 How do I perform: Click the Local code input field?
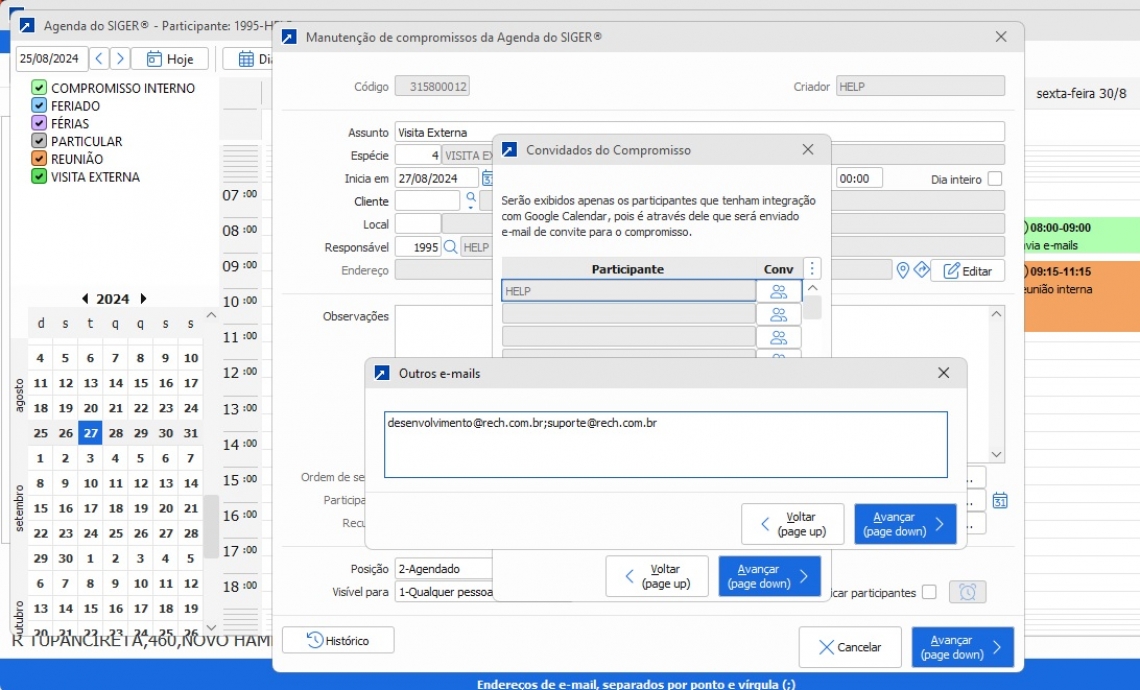pyautogui.click(x=417, y=224)
